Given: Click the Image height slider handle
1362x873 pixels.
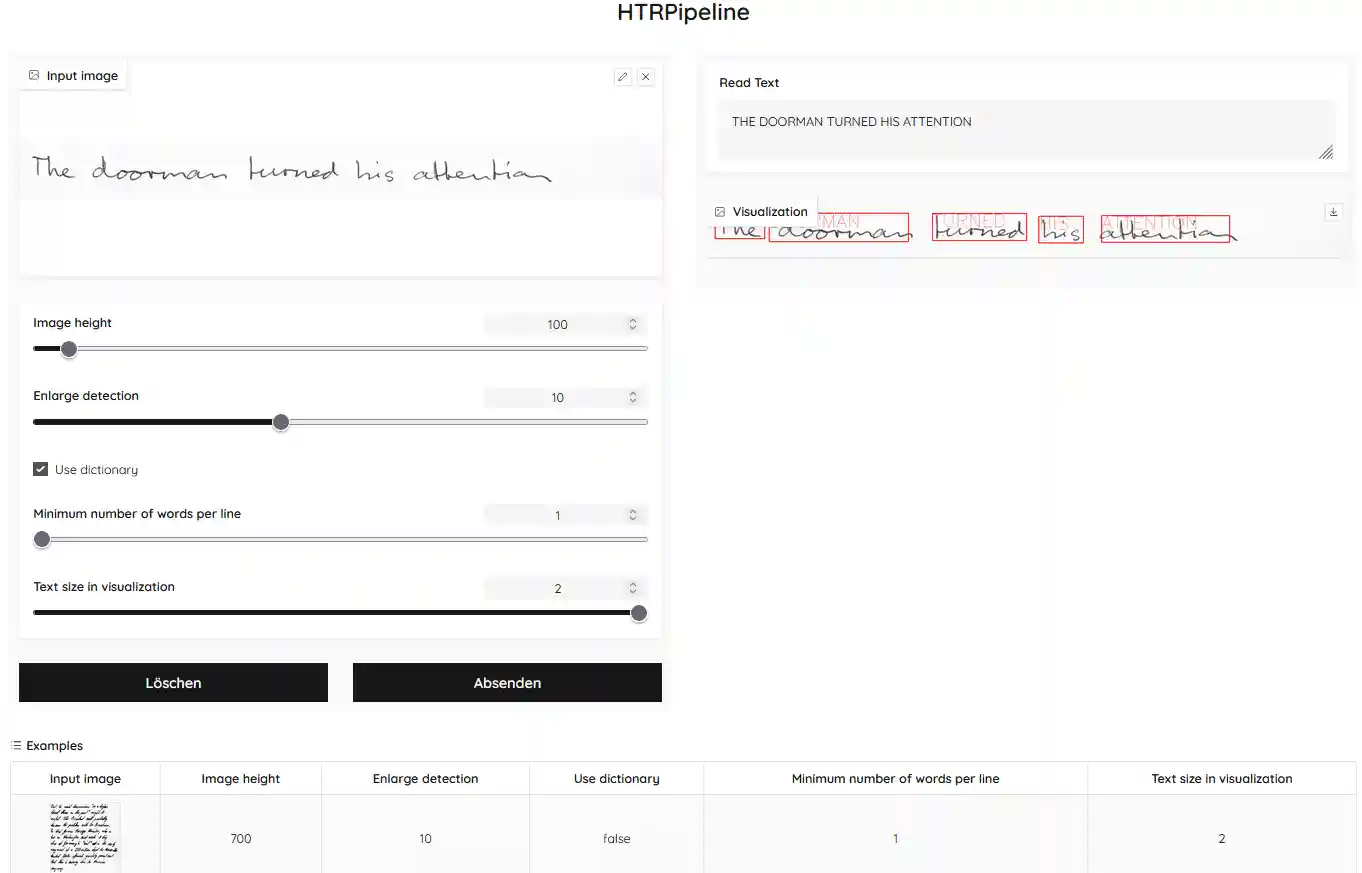Looking at the screenshot, I should [68, 349].
